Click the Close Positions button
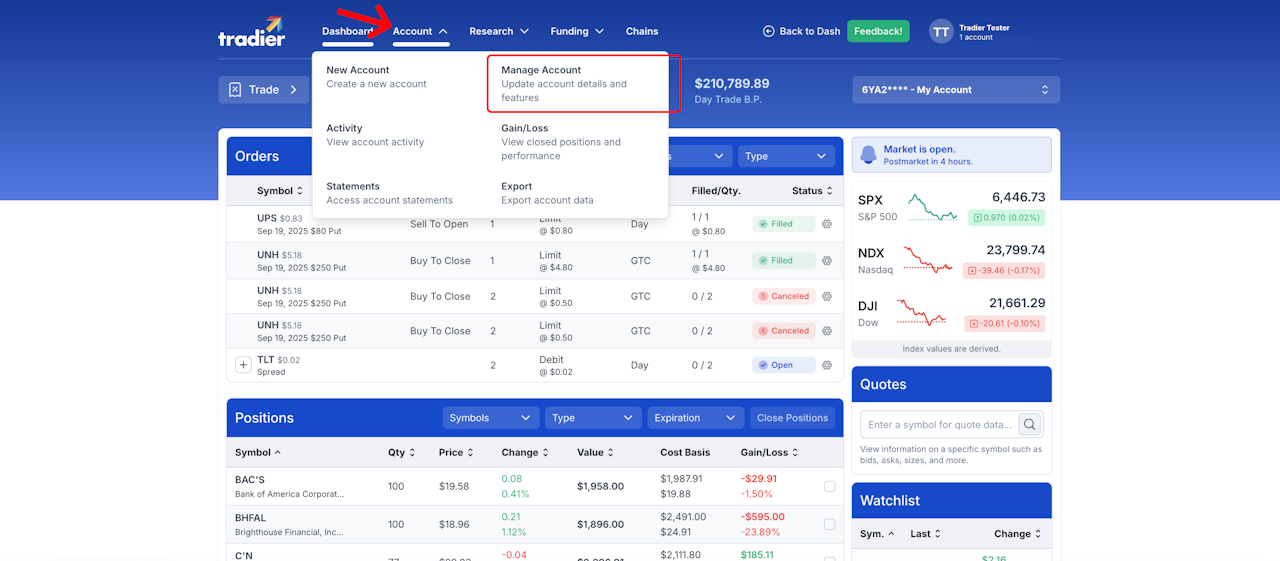1280x561 pixels. point(793,418)
